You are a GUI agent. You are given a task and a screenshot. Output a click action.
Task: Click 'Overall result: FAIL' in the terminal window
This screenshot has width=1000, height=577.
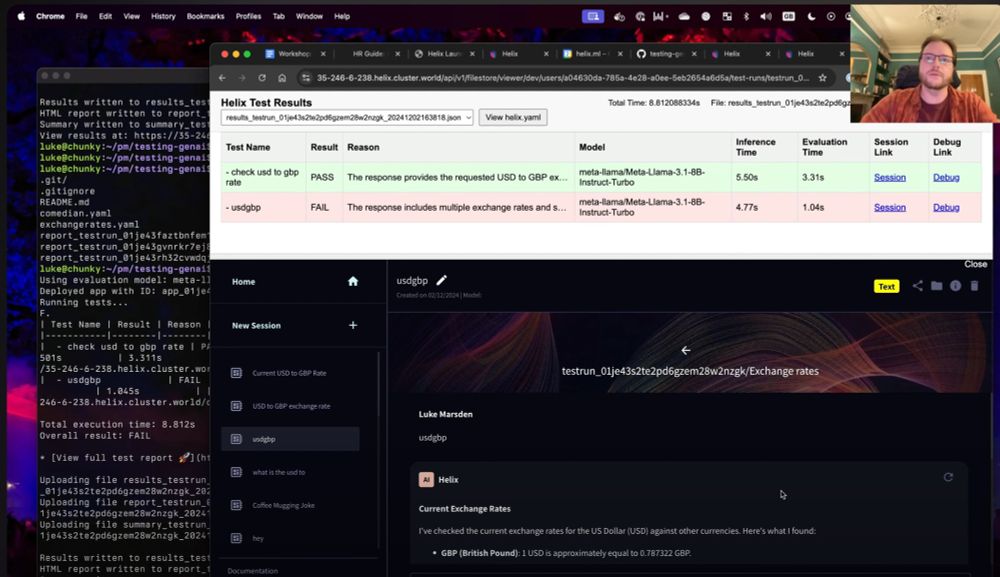[95, 436]
